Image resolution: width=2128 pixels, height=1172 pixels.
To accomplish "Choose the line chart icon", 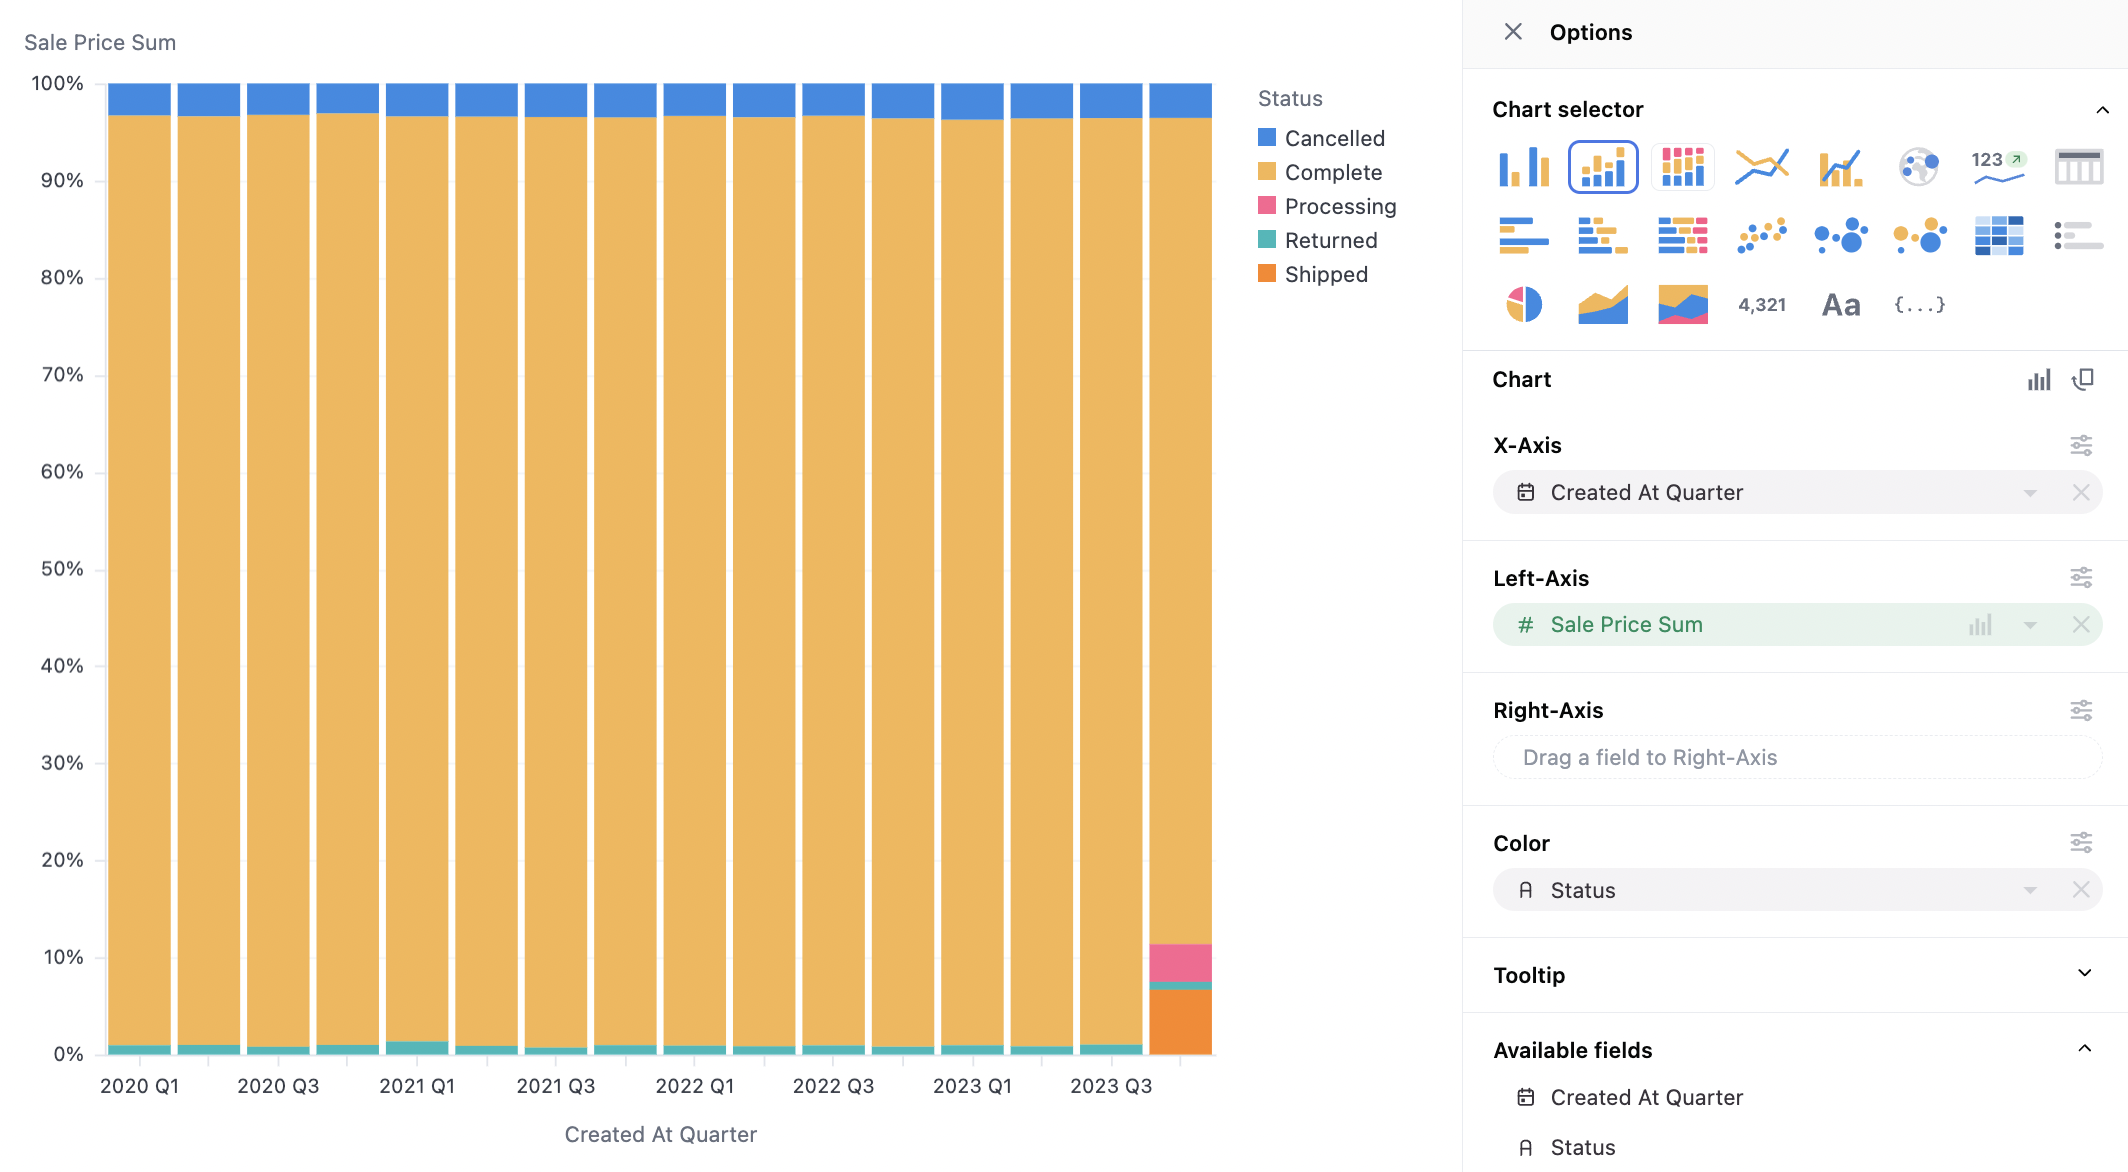I will click(1761, 167).
